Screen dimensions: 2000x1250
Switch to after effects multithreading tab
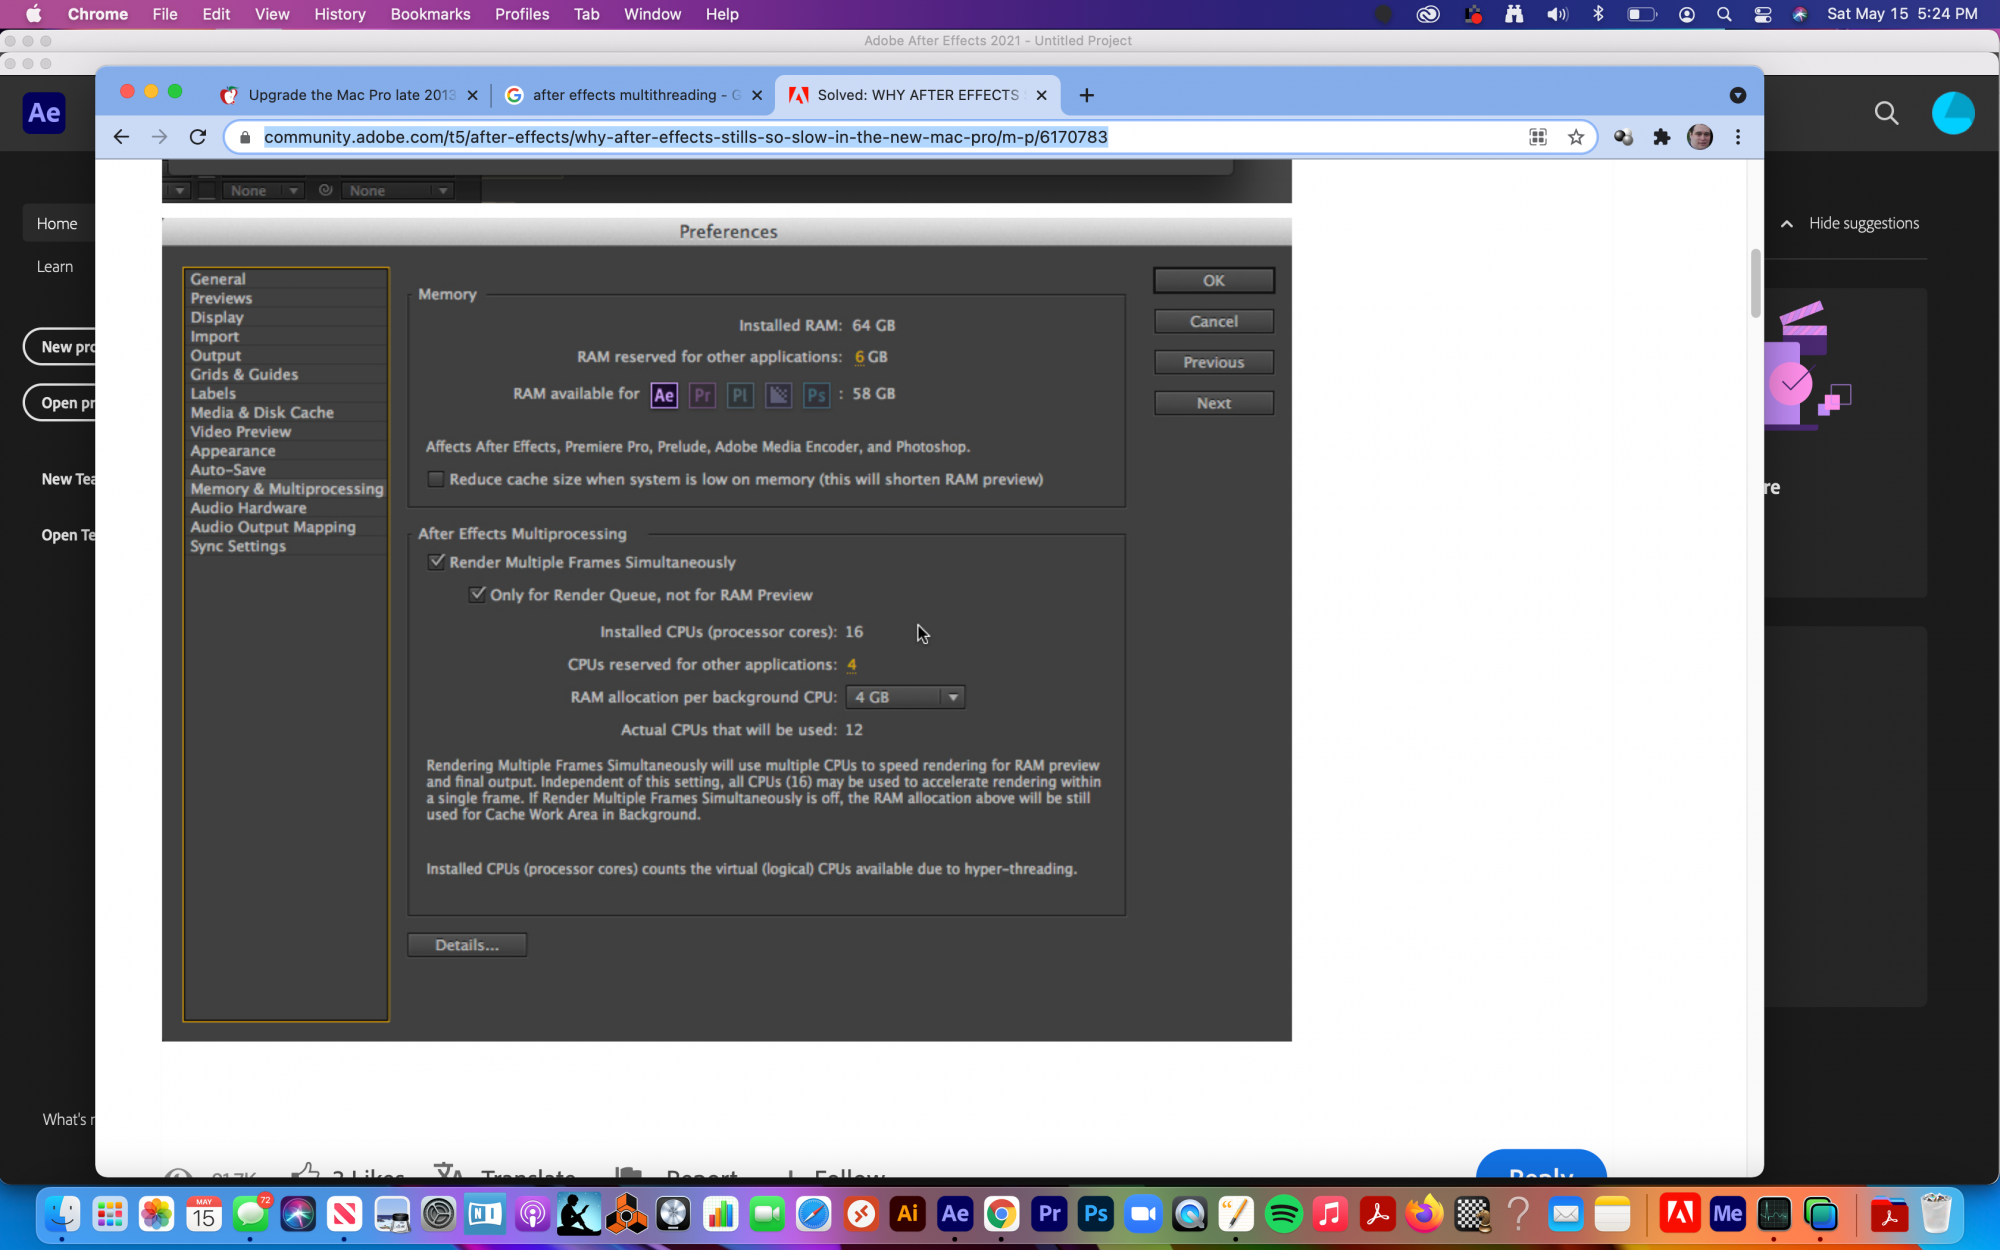point(634,95)
